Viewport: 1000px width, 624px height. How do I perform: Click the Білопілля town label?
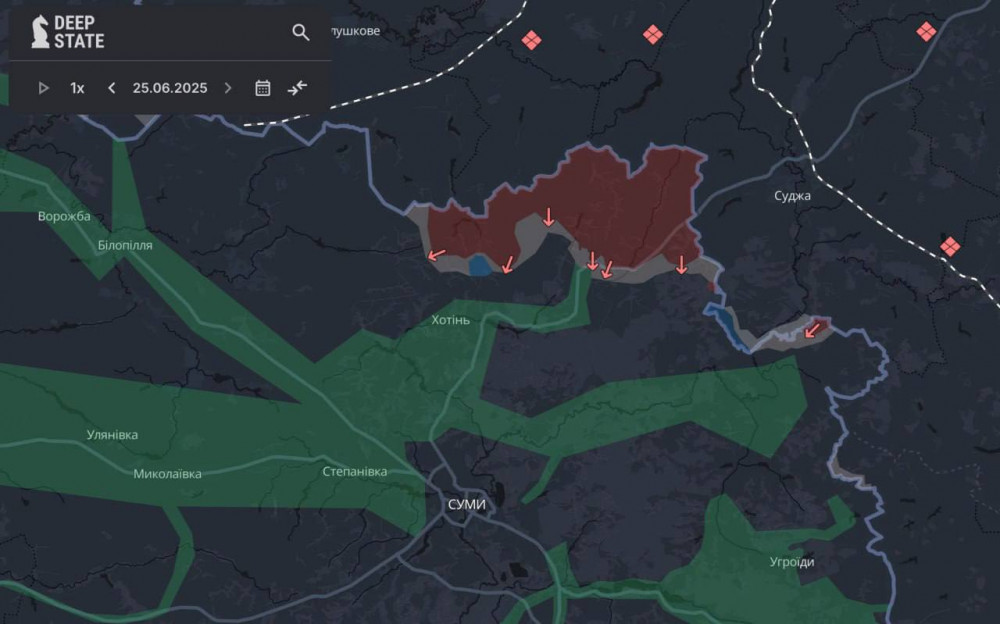point(125,245)
